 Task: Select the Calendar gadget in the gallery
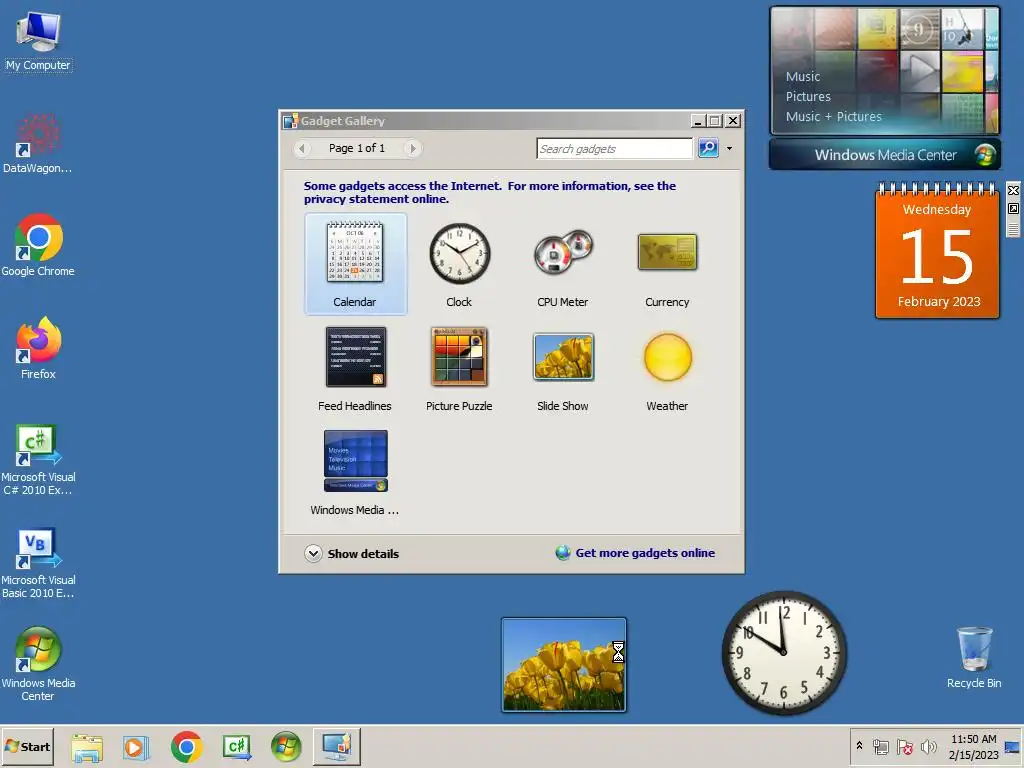tap(355, 264)
